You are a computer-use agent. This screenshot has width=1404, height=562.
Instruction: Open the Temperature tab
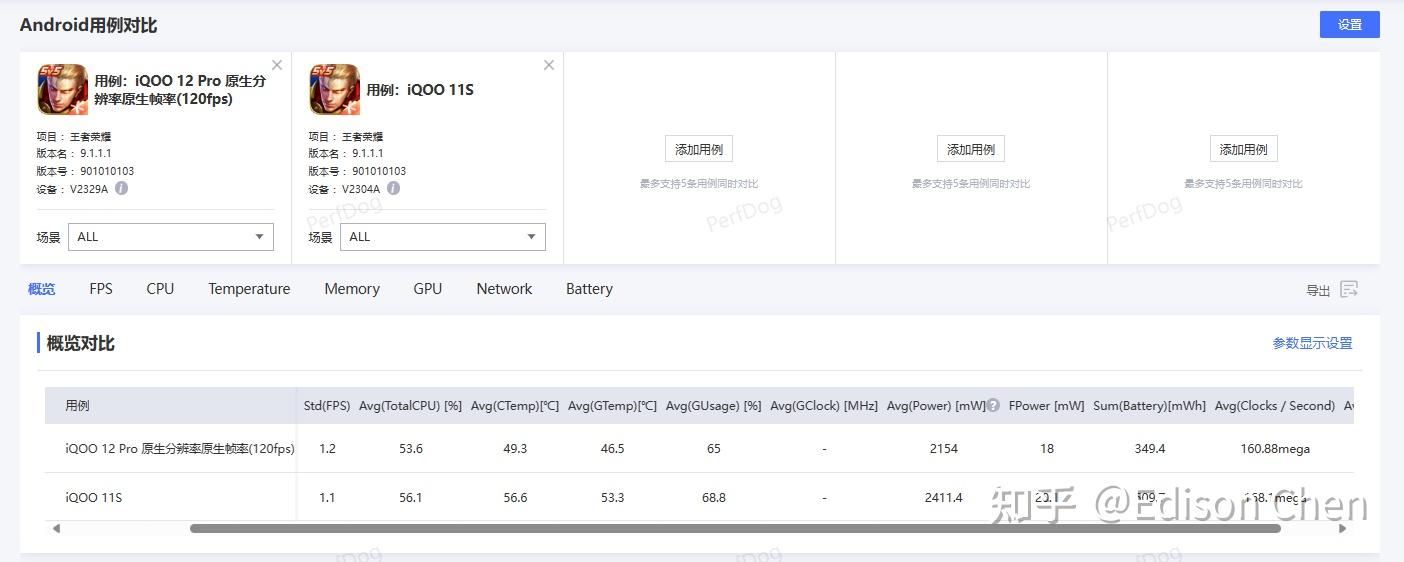[x=249, y=289]
